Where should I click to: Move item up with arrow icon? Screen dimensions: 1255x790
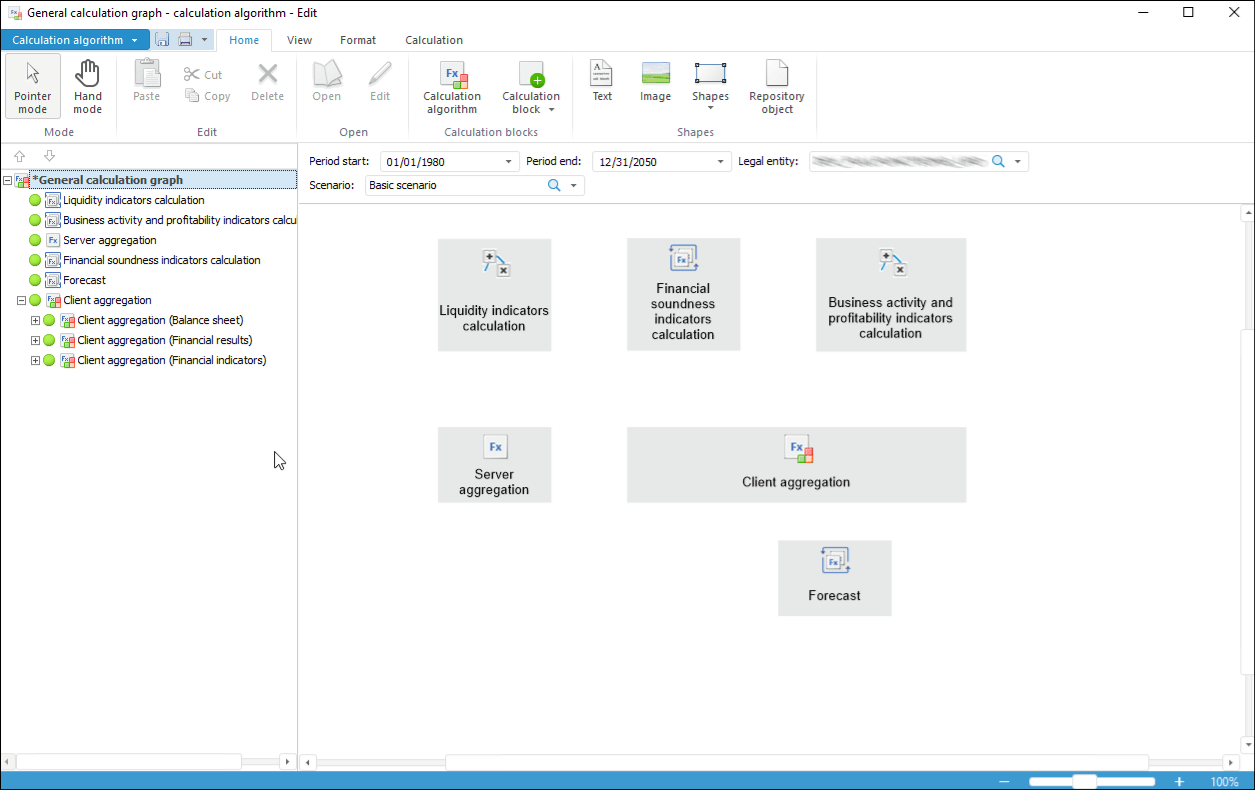pos(20,156)
